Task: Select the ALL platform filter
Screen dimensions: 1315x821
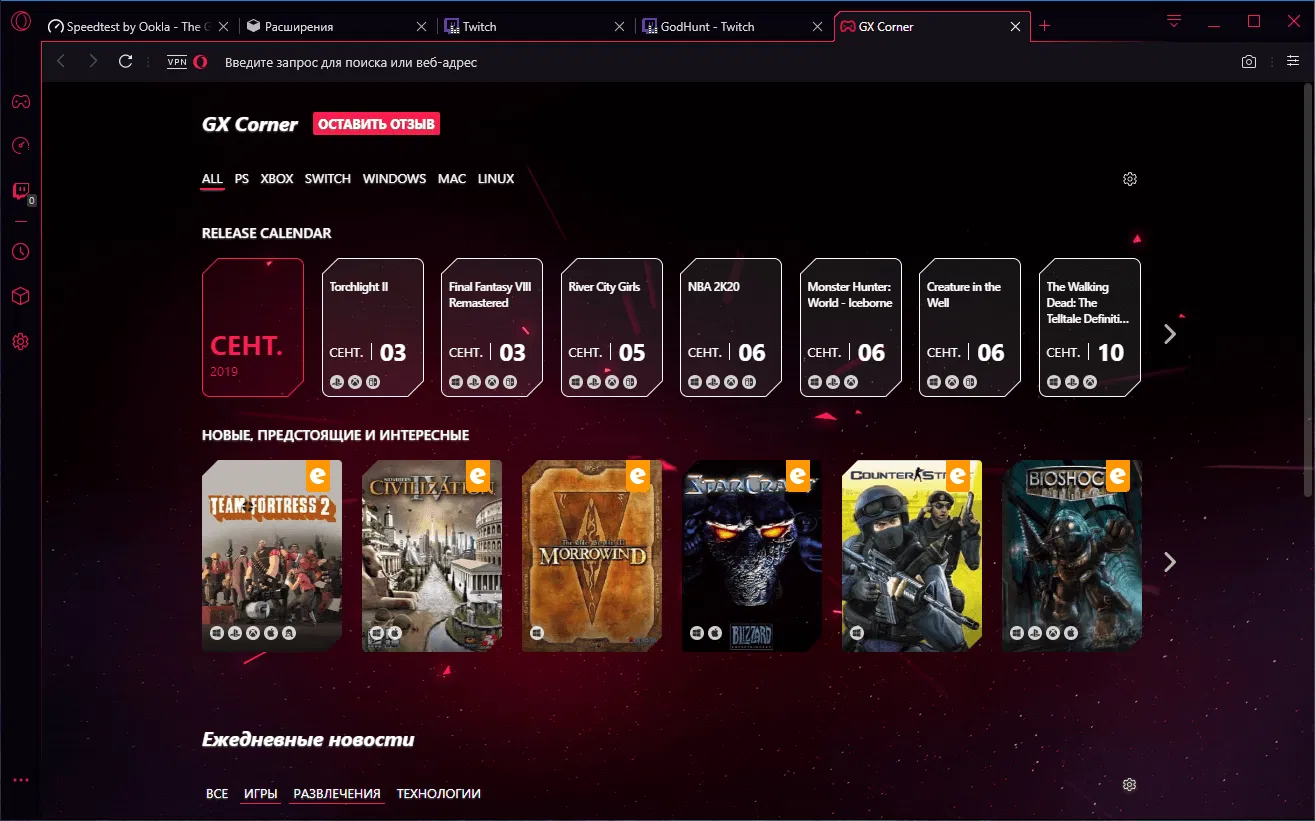Action: [x=212, y=179]
